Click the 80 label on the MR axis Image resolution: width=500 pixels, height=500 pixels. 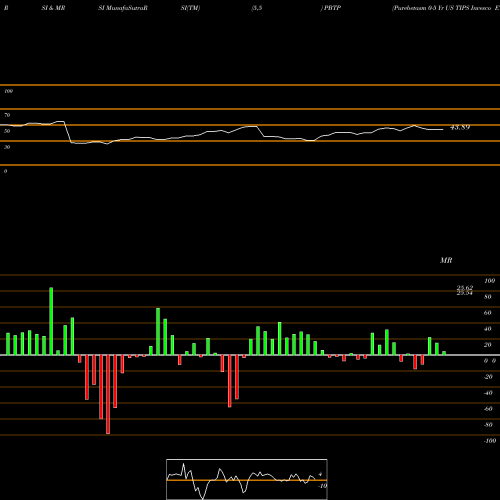click(488, 297)
